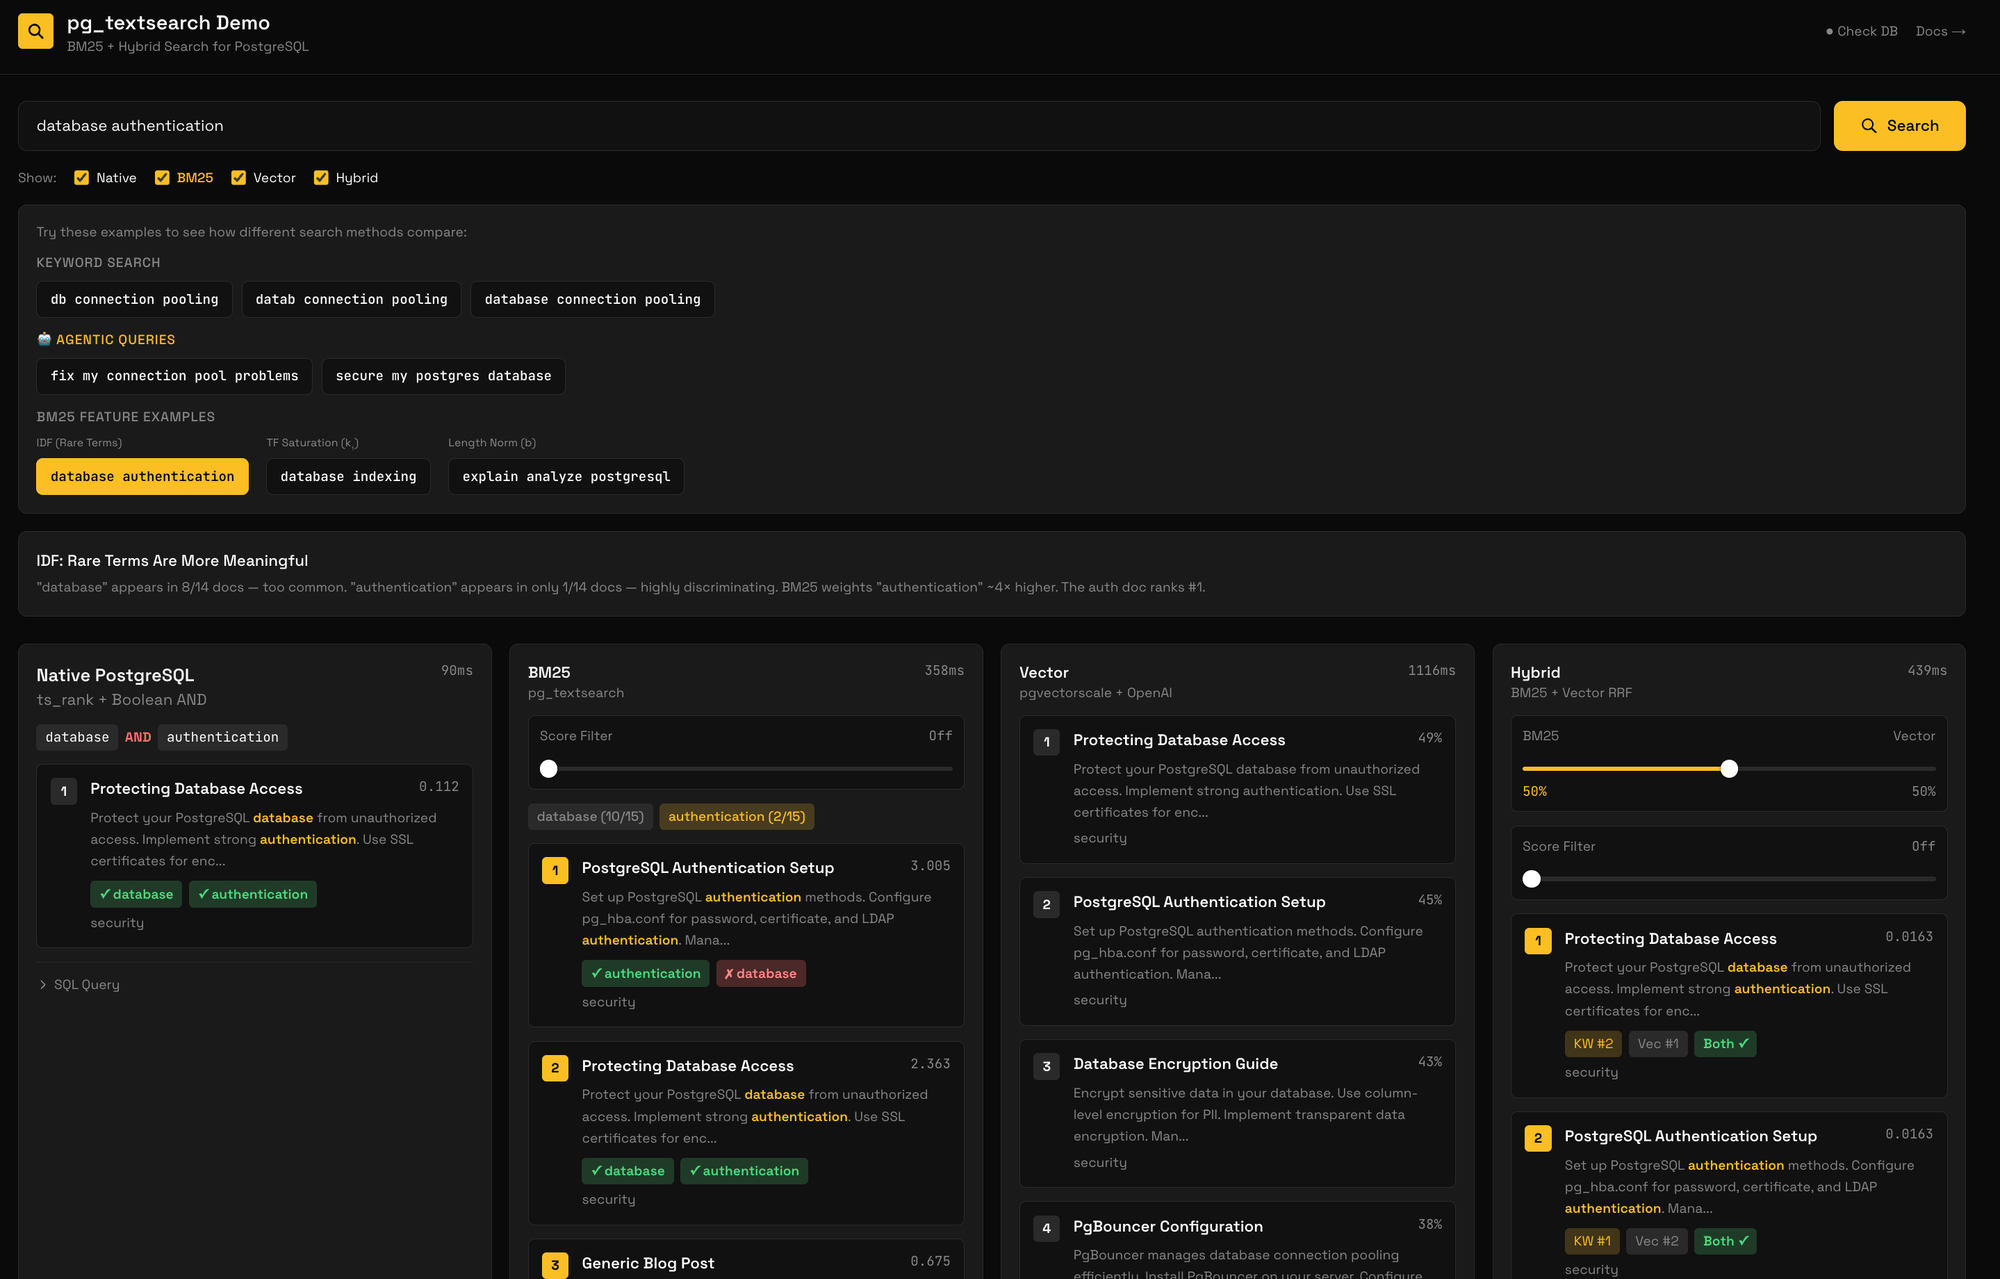Run the secure my postgres database query
Viewport: 2000px width, 1279px height.
coord(443,376)
